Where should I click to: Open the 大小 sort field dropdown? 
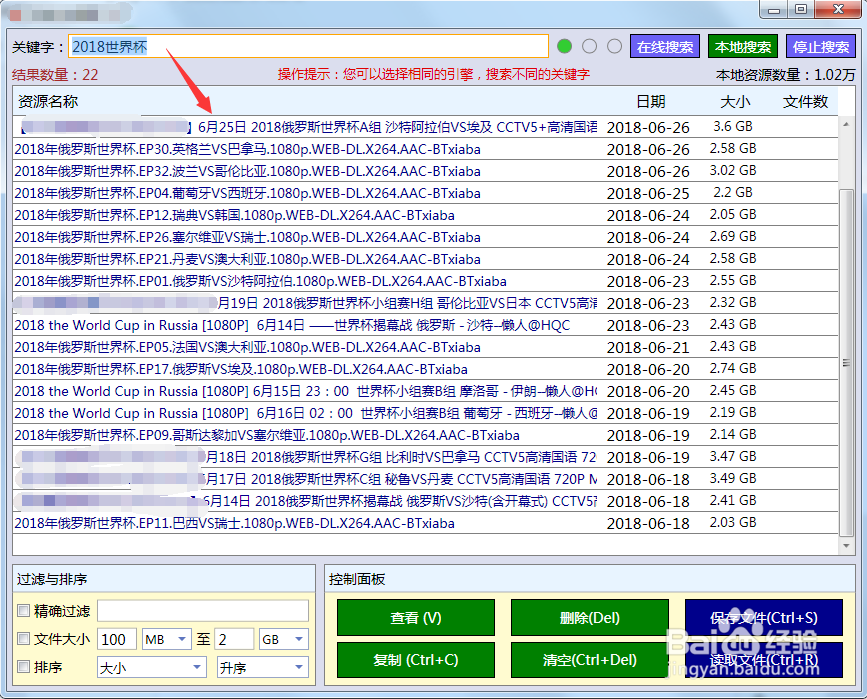pos(151,667)
